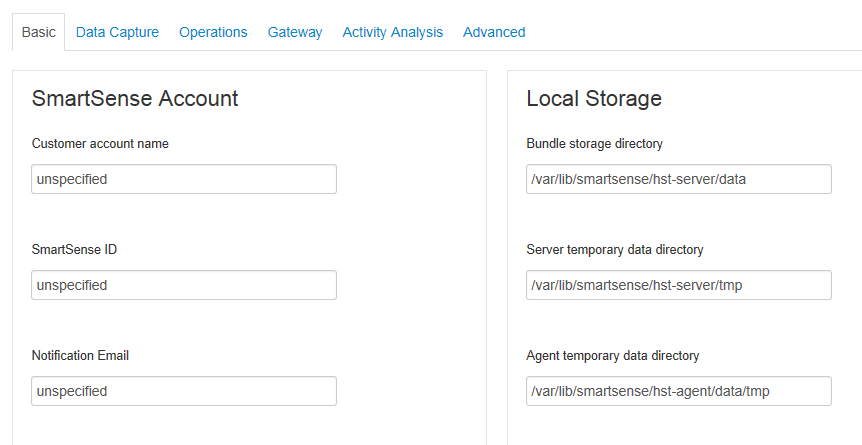
Task: Click the "Server temporary data directory" label
Action: click(x=615, y=249)
